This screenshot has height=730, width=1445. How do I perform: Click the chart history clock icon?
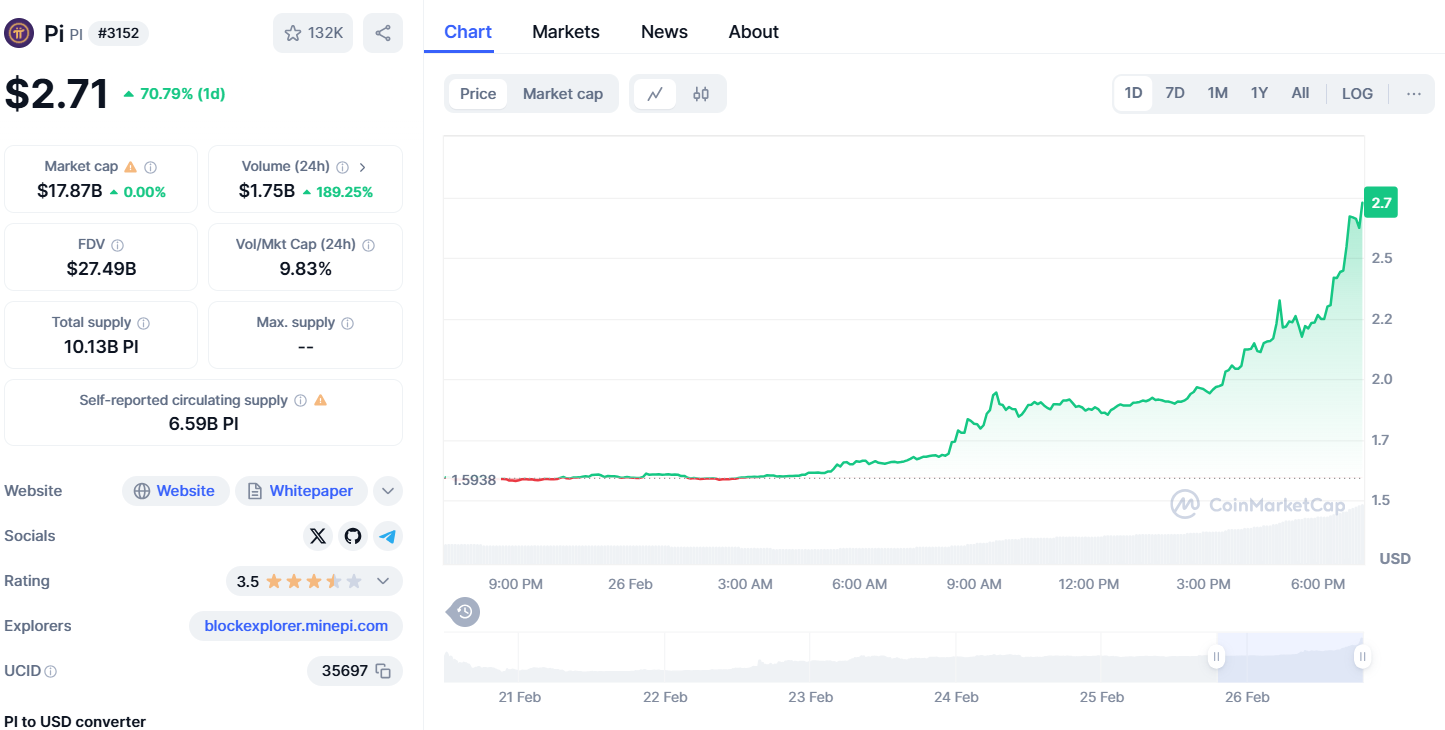pyautogui.click(x=464, y=611)
